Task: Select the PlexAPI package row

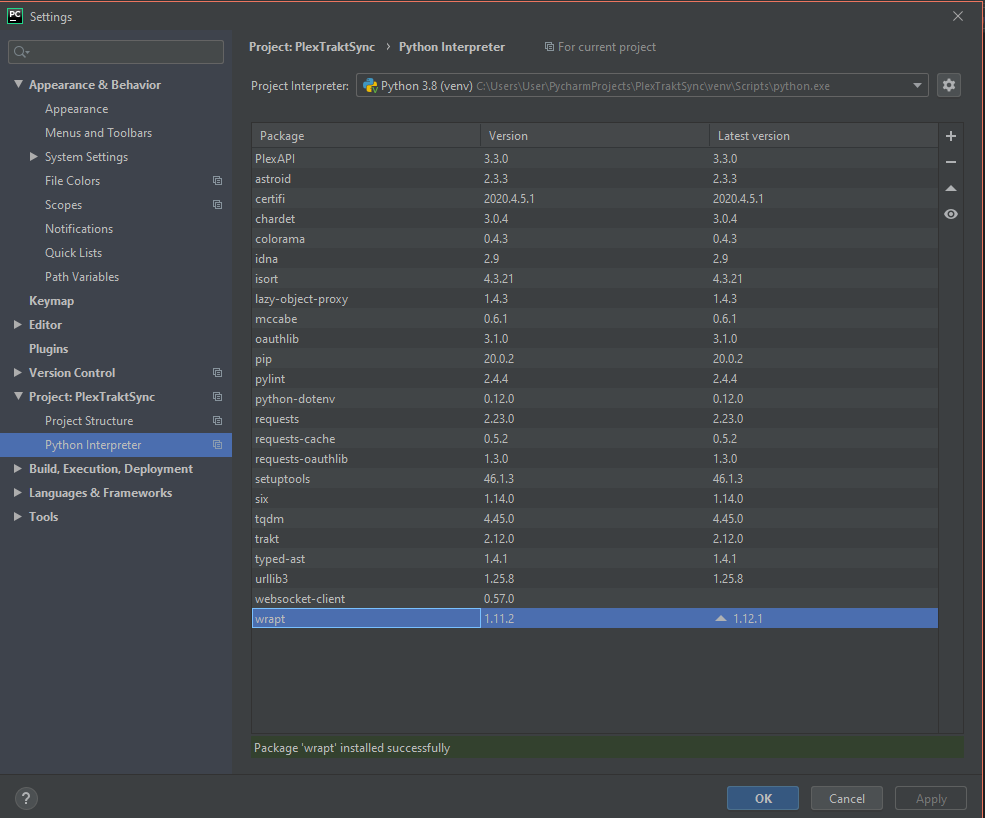Action: (595, 159)
